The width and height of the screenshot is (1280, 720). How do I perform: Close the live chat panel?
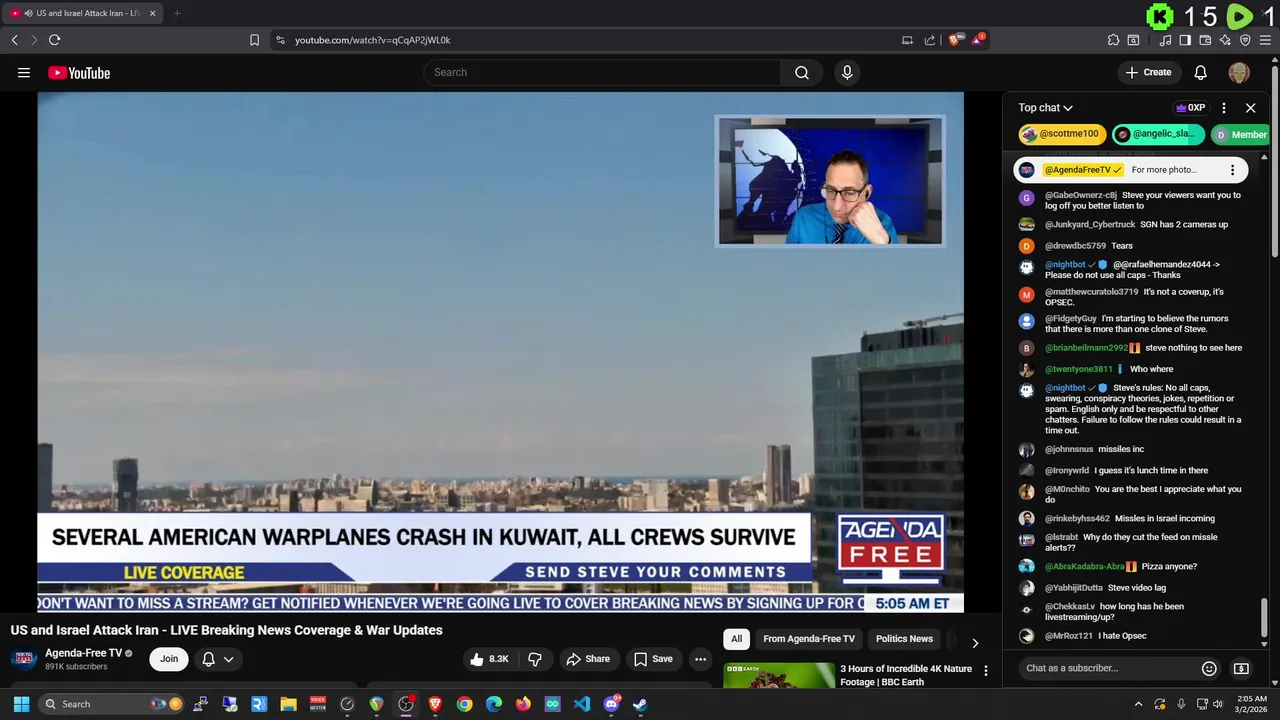(x=1250, y=108)
